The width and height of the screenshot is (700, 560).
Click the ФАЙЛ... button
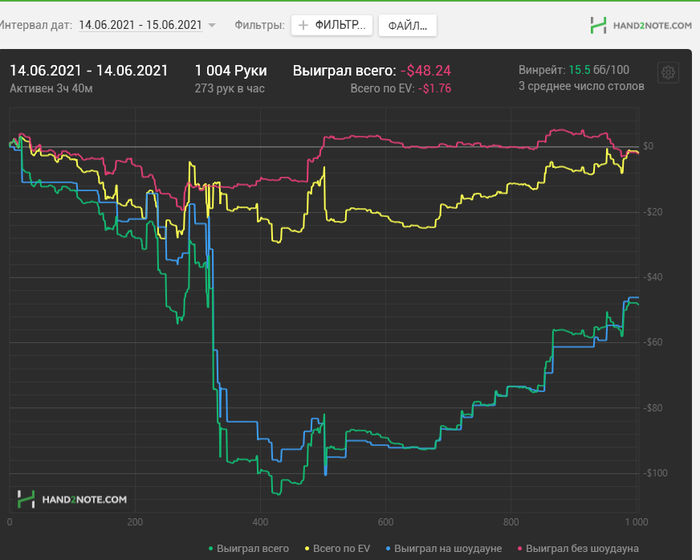click(407, 25)
